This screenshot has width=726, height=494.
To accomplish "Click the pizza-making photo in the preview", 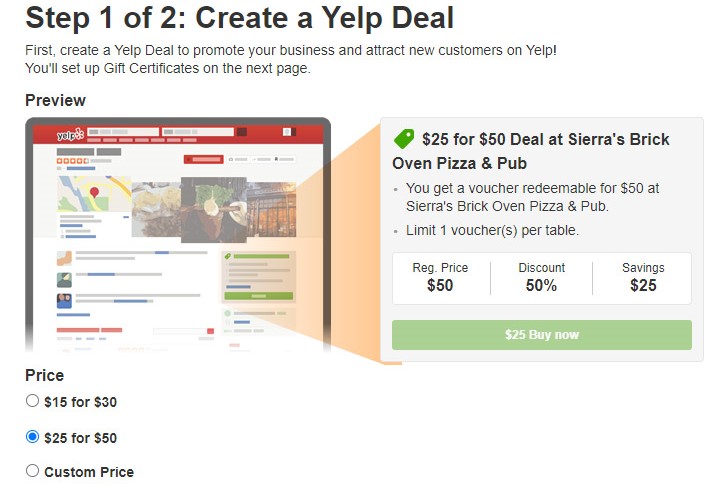I will click(x=213, y=210).
